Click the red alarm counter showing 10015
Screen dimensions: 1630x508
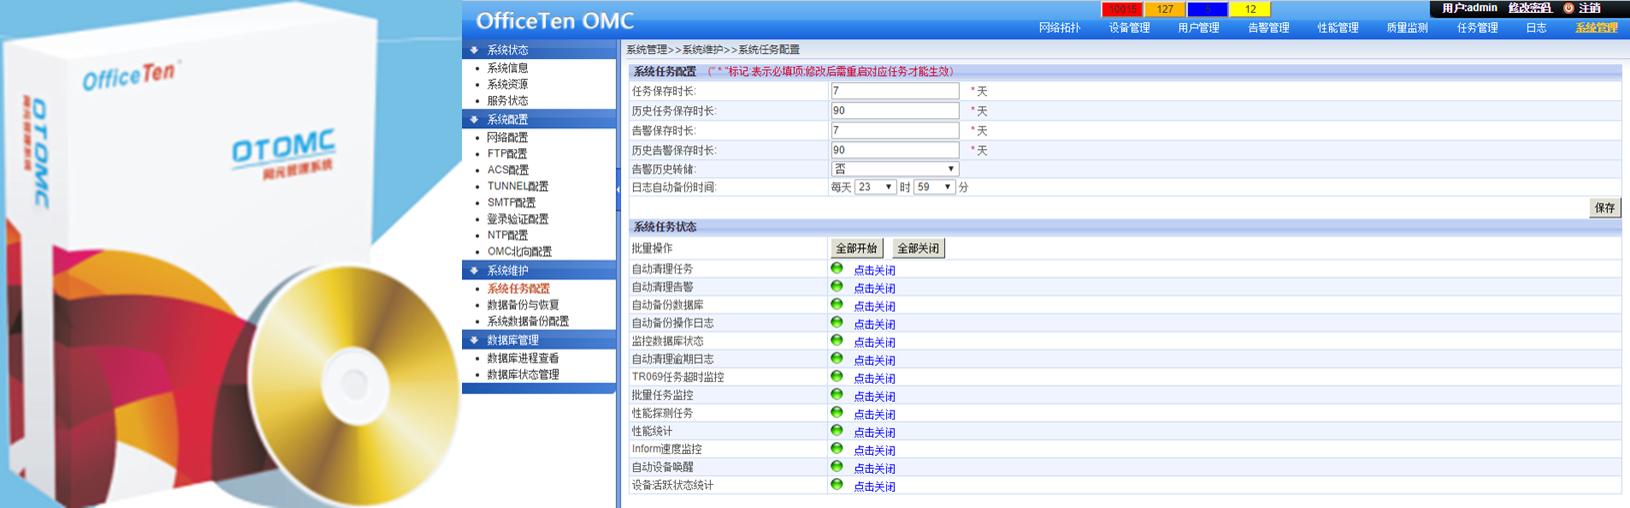[x=1122, y=9]
